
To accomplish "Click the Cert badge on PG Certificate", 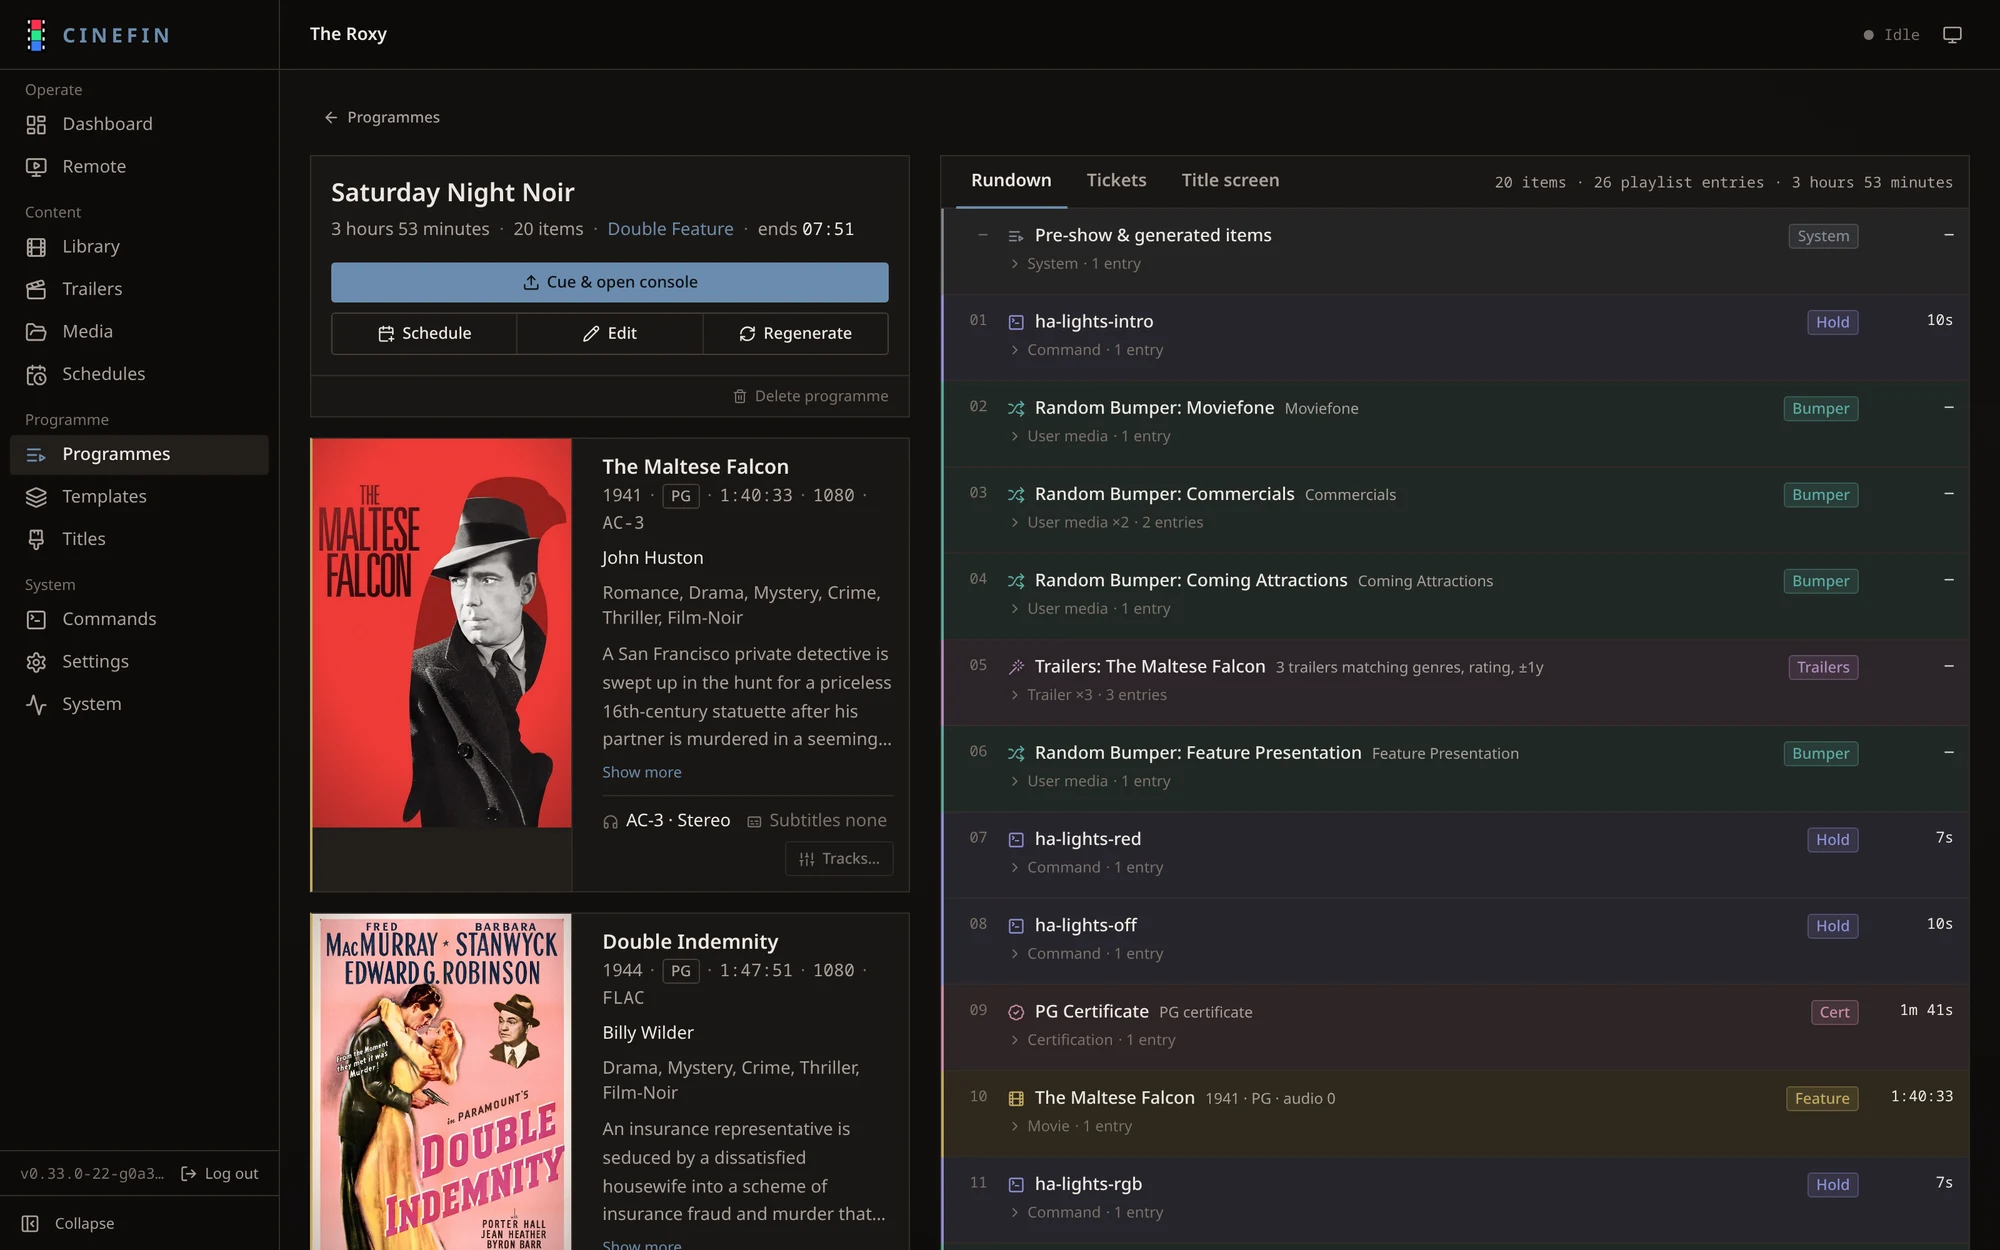I will point(1834,1013).
